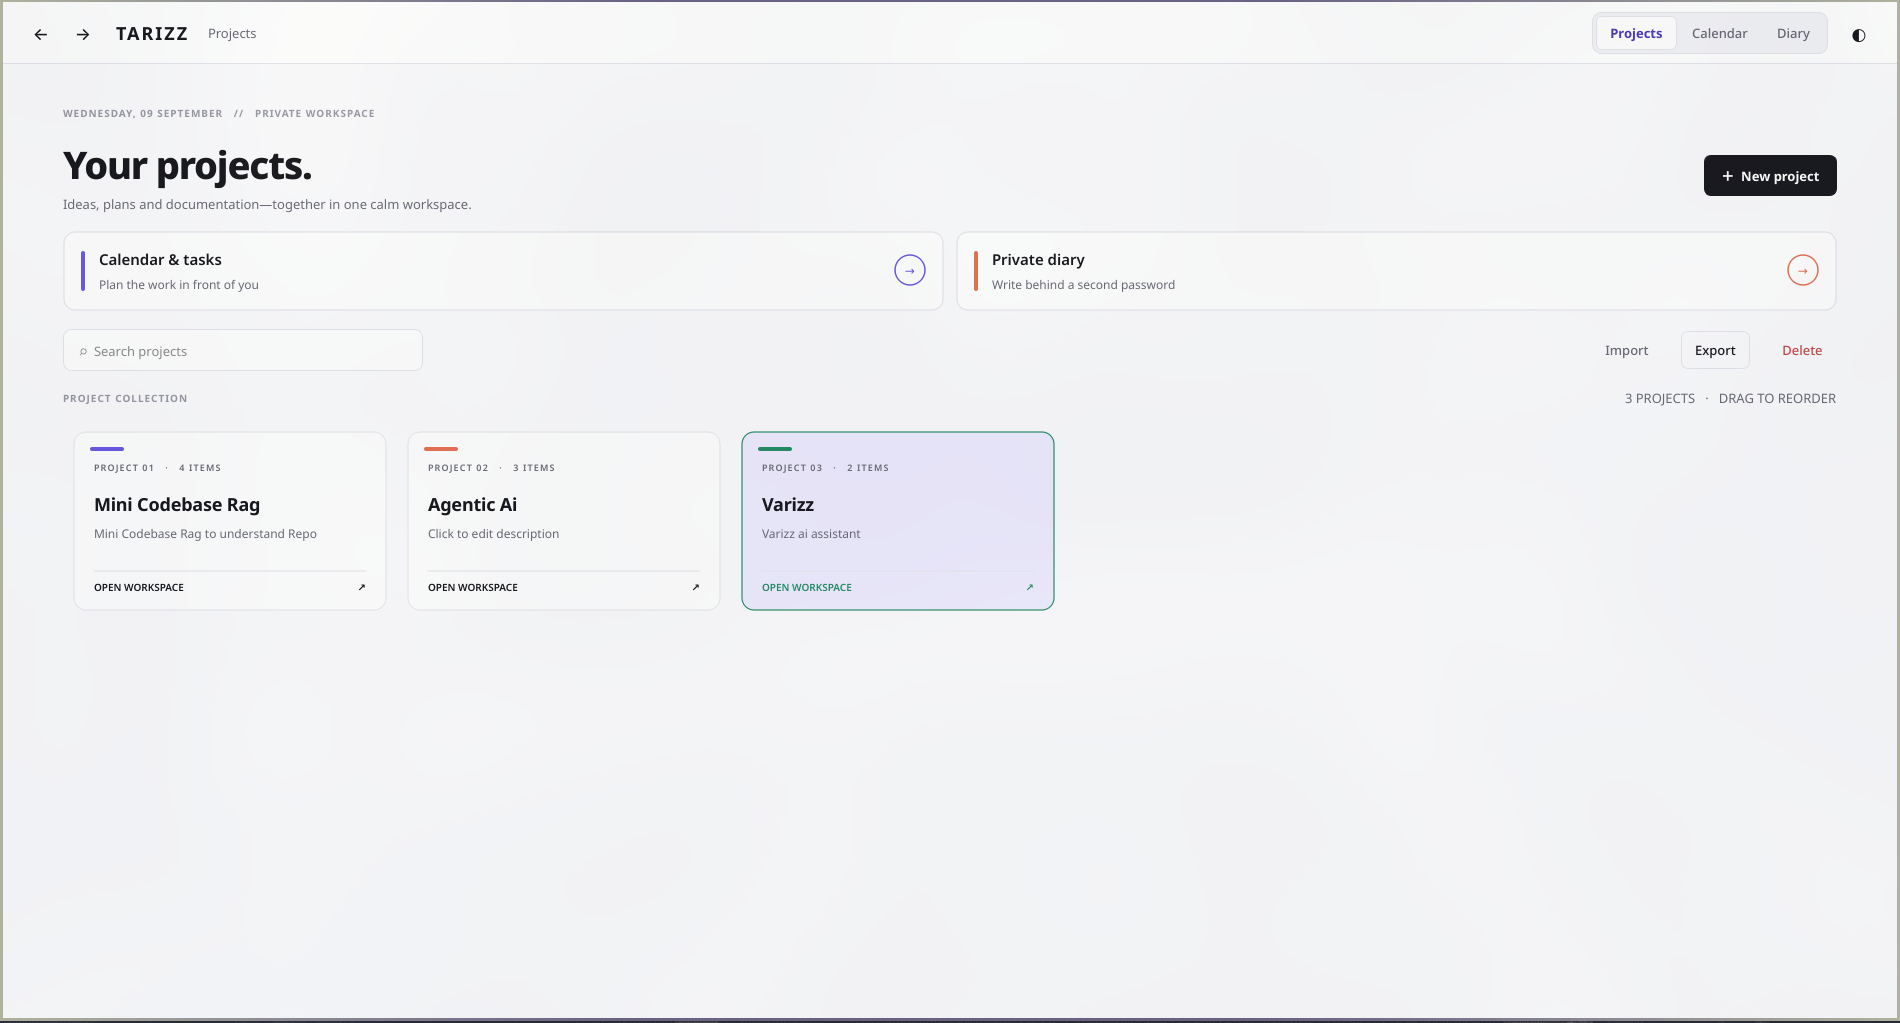Click 'Click to edit description' on Agentic Ai
Viewport: 1900px width, 1023px height.
tap(493, 534)
